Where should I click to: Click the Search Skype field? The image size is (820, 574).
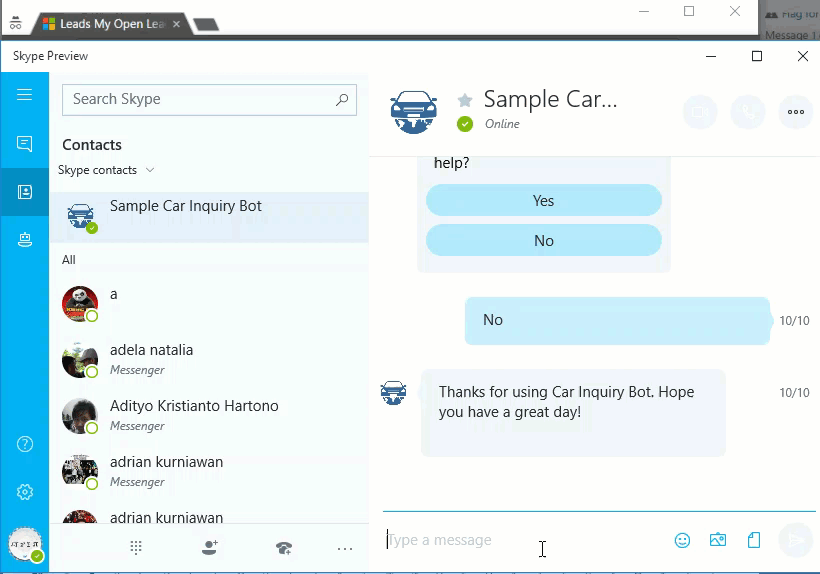[200, 99]
